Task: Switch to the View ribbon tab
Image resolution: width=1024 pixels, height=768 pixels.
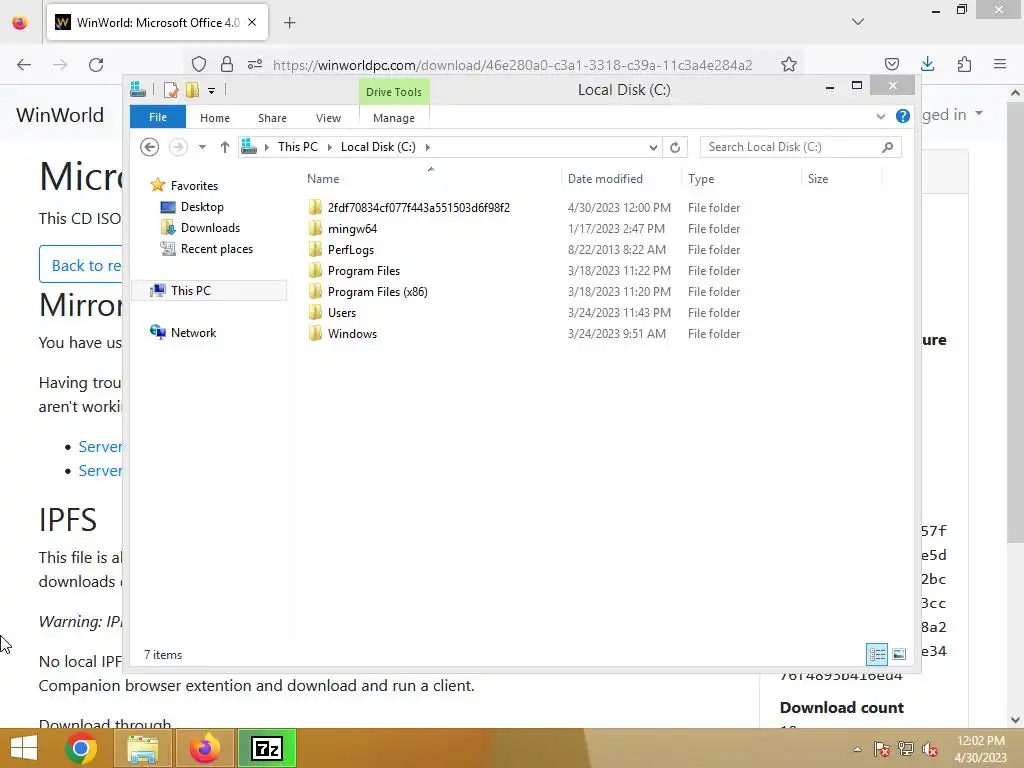Action: 328,118
